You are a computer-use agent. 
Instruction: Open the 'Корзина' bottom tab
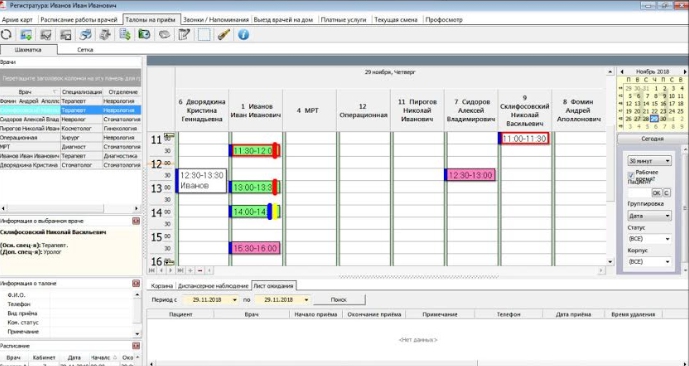click(162, 286)
